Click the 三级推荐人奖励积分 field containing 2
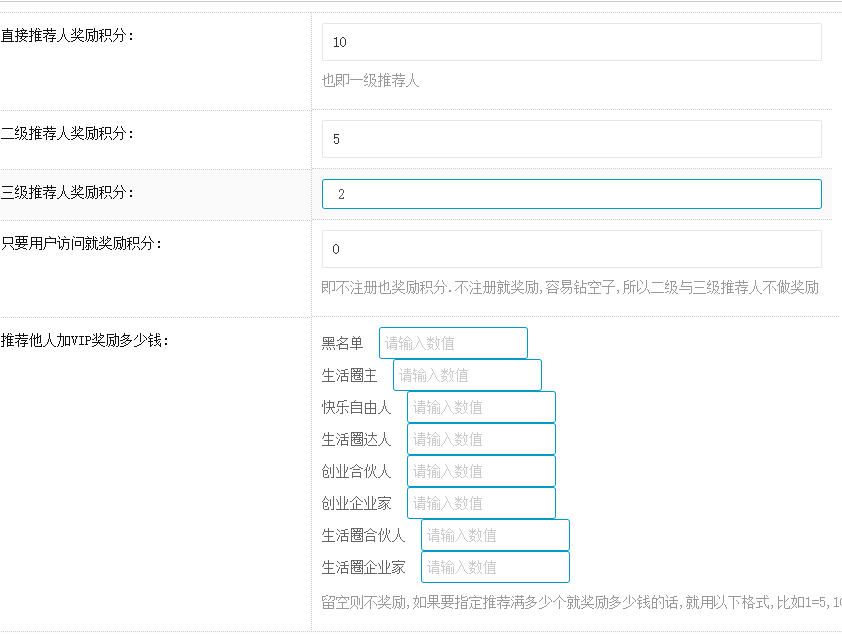Image resolution: width=842 pixels, height=634 pixels. (x=571, y=194)
